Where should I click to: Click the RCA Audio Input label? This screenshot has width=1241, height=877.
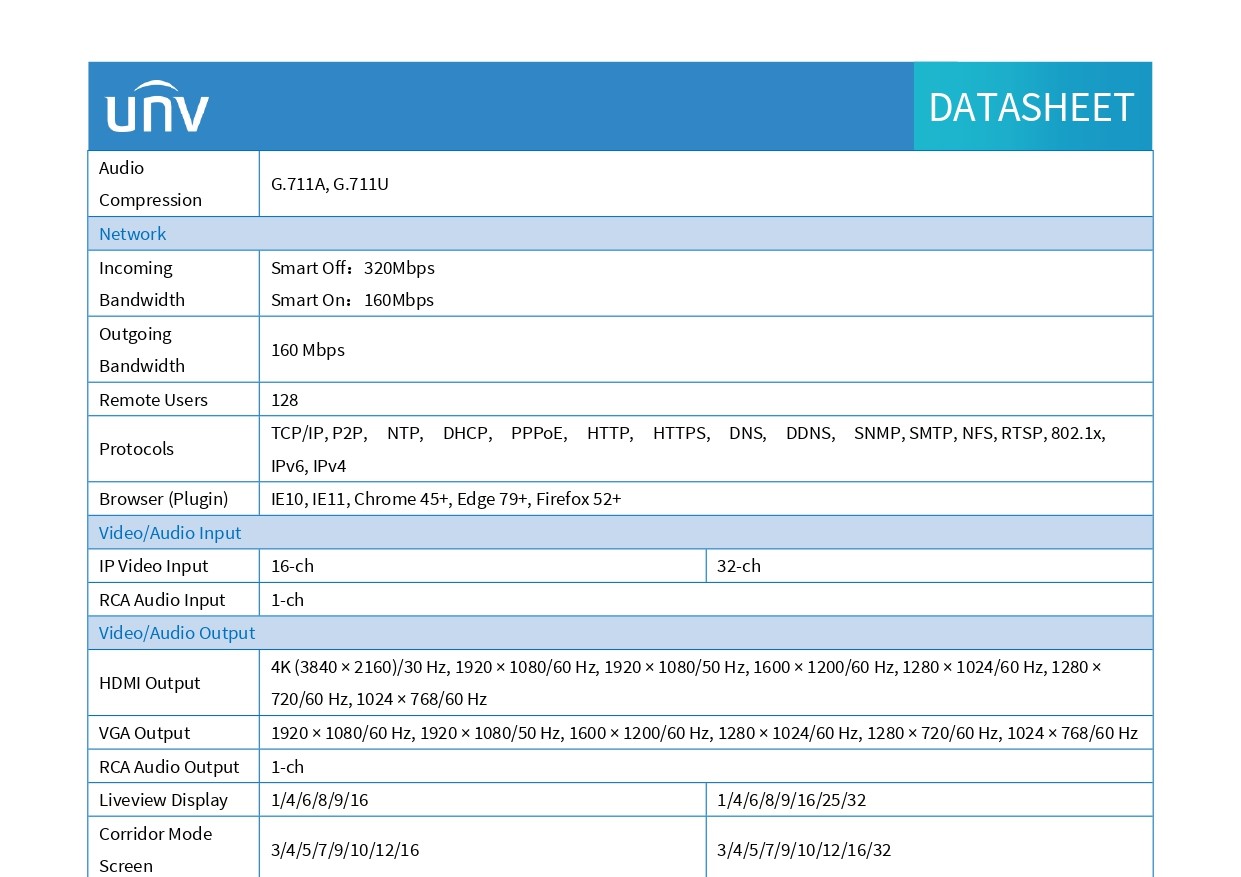(x=162, y=600)
